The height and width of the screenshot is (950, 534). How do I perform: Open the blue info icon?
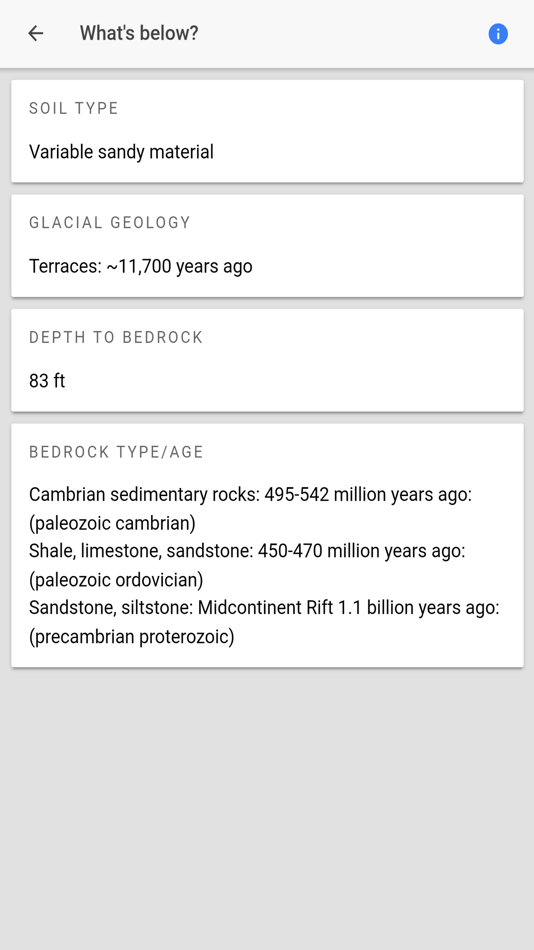click(498, 34)
